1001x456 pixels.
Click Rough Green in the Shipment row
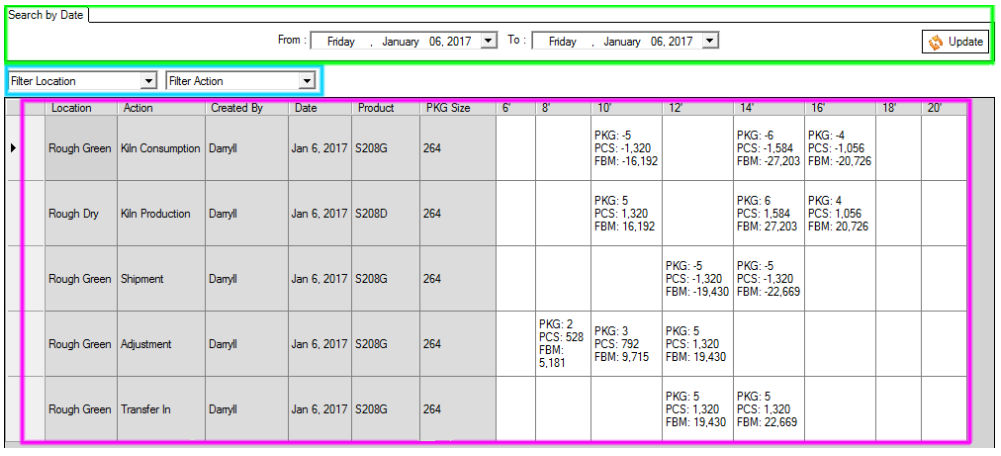pyautogui.click(x=81, y=278)
